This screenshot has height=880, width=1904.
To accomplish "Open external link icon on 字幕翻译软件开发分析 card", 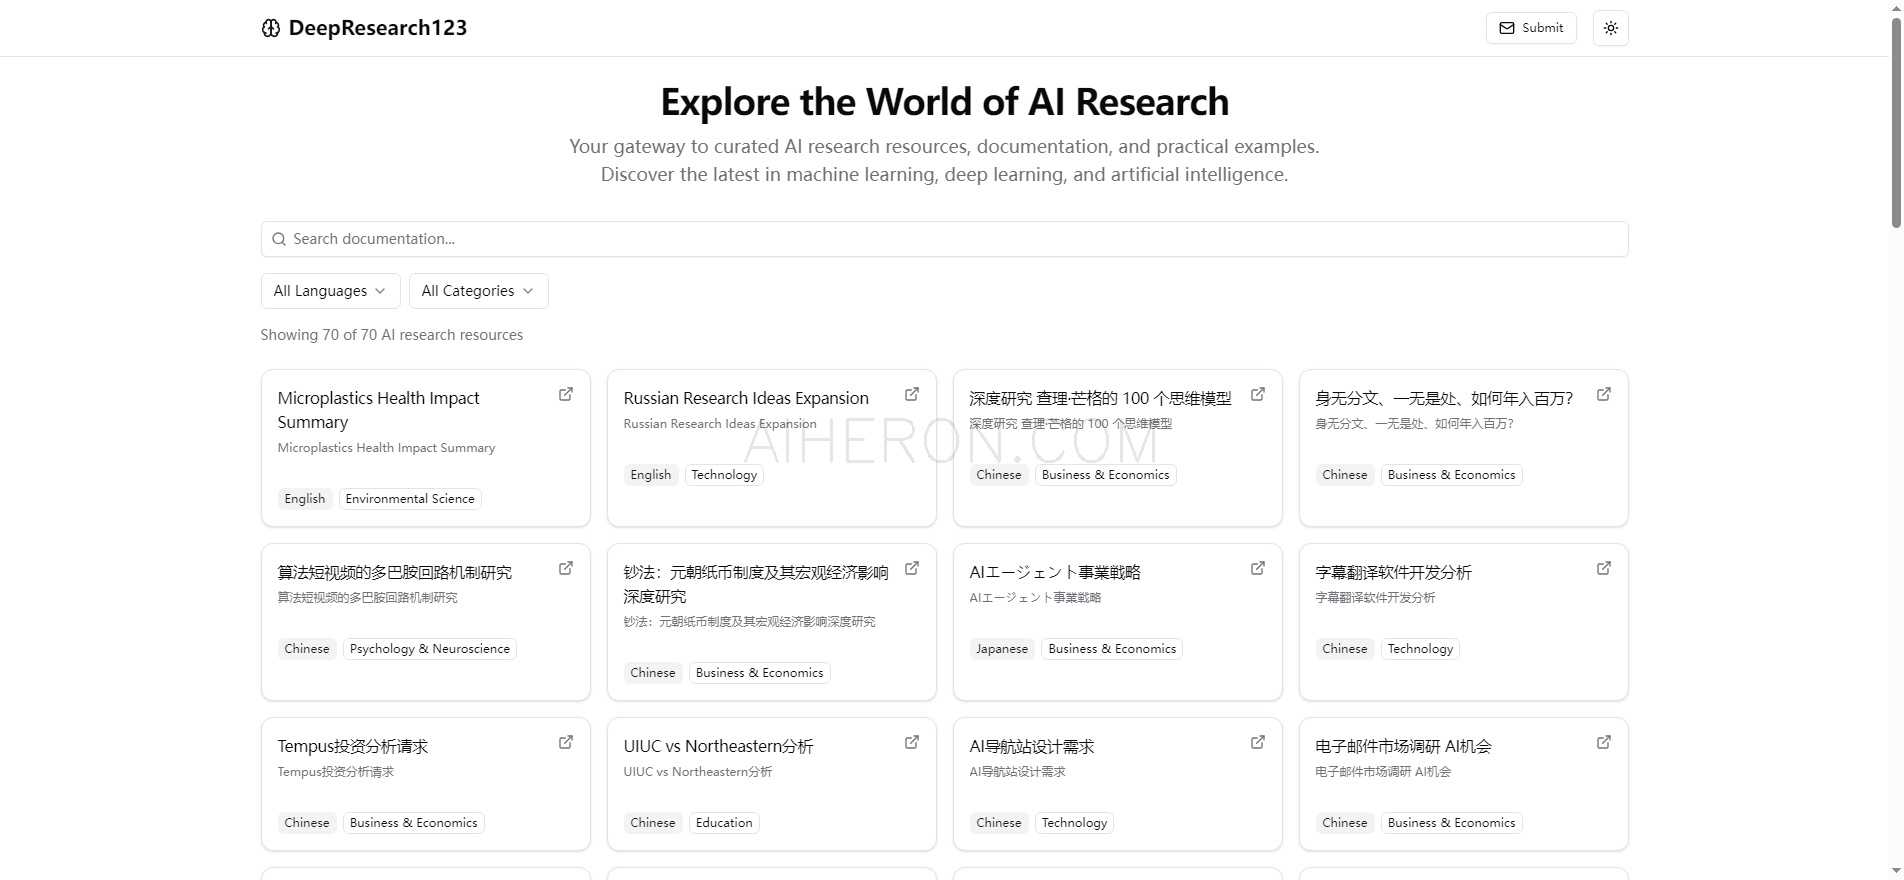I will pyautogui.click(x=1604, y=568).
